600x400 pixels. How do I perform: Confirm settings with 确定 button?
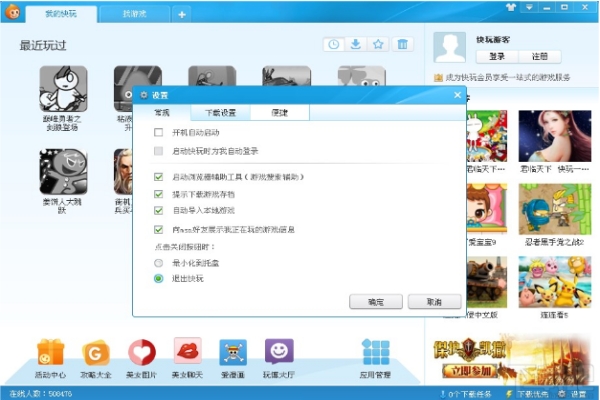tap(376, 302)
